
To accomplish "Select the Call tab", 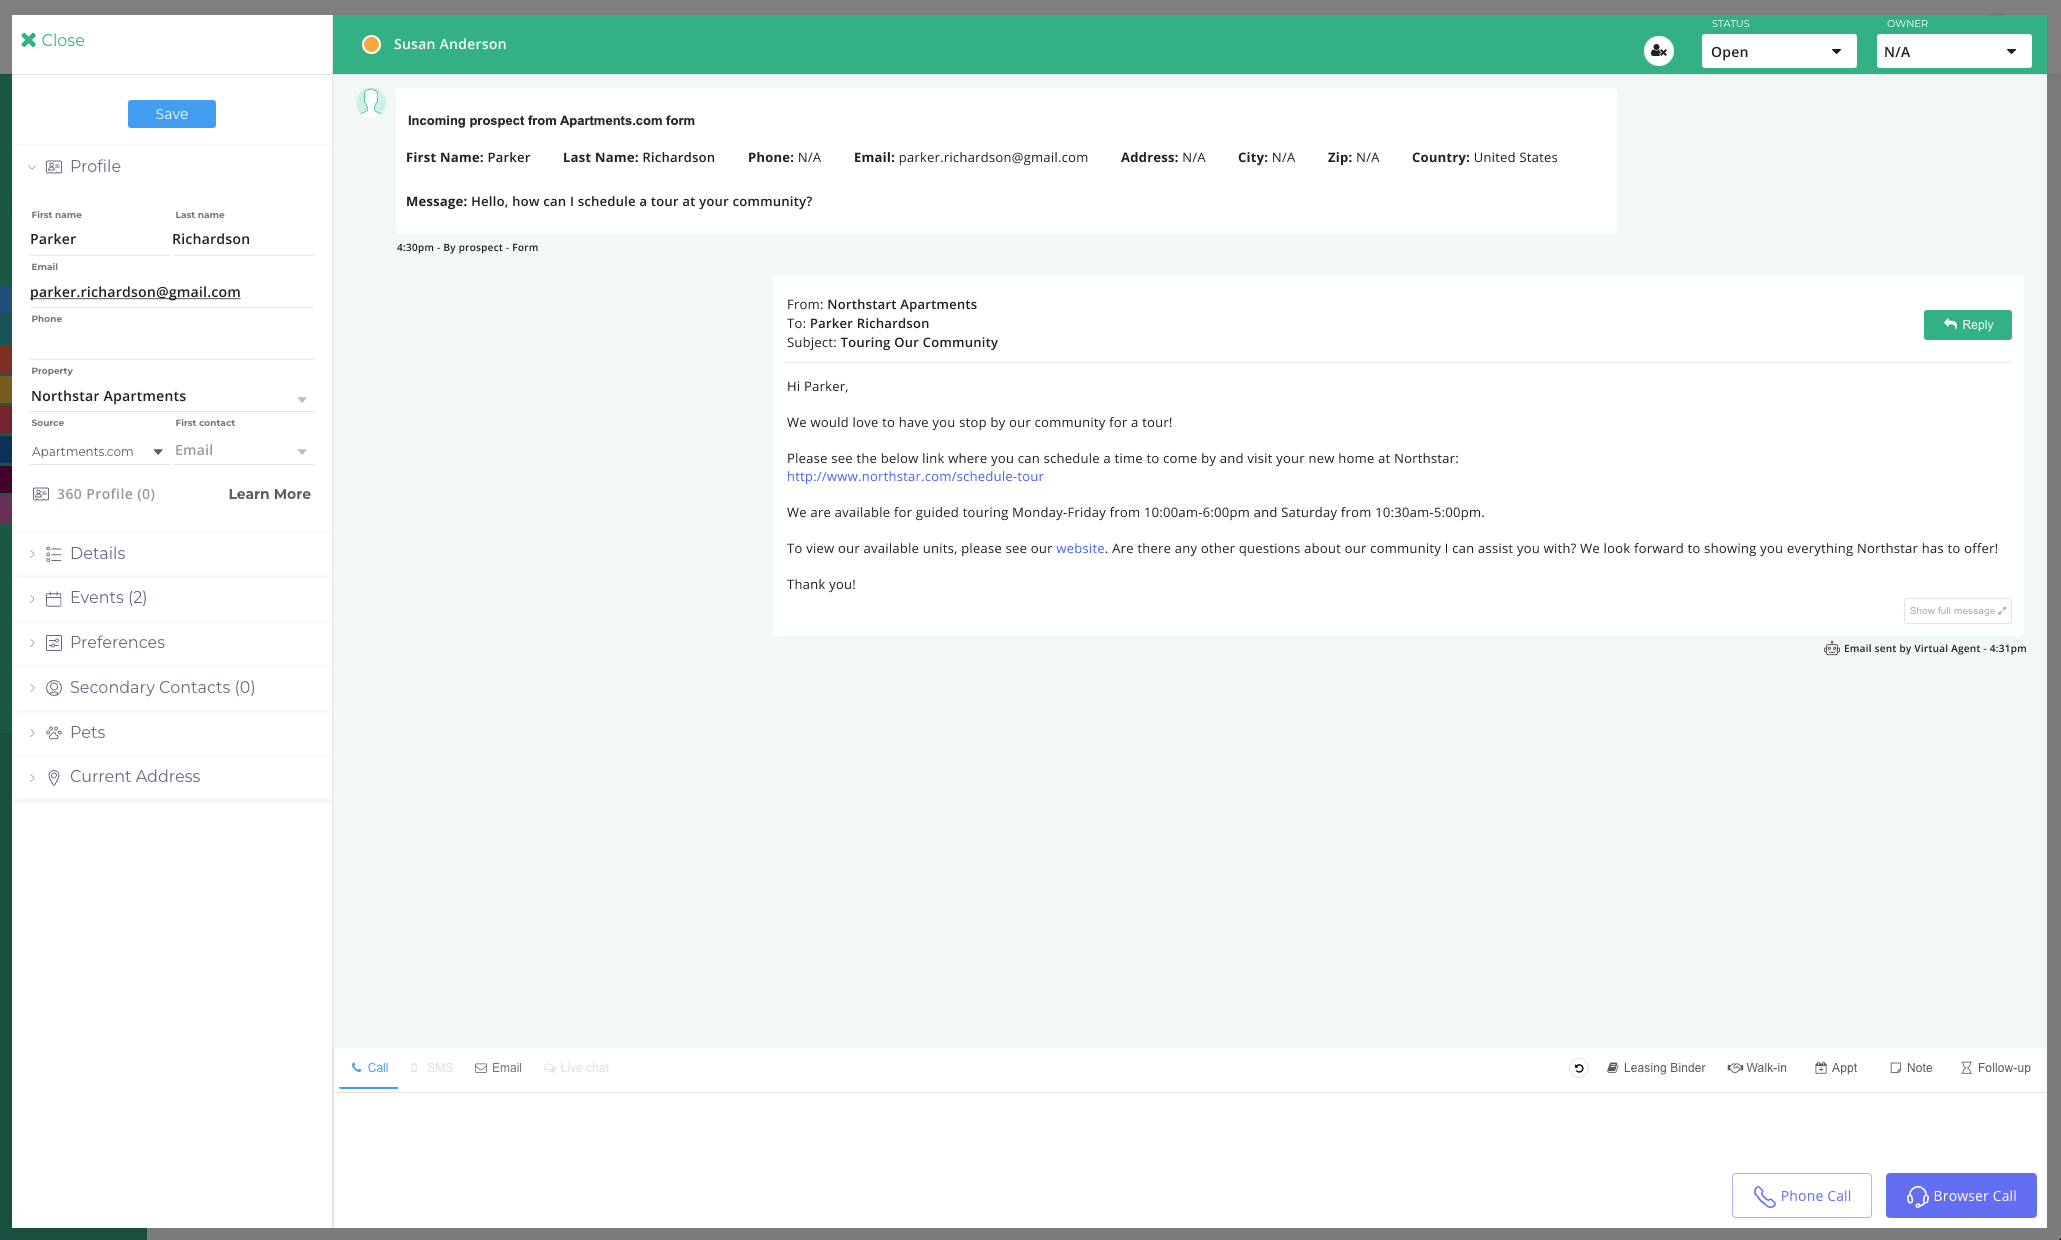I will tap(369, 1068).
